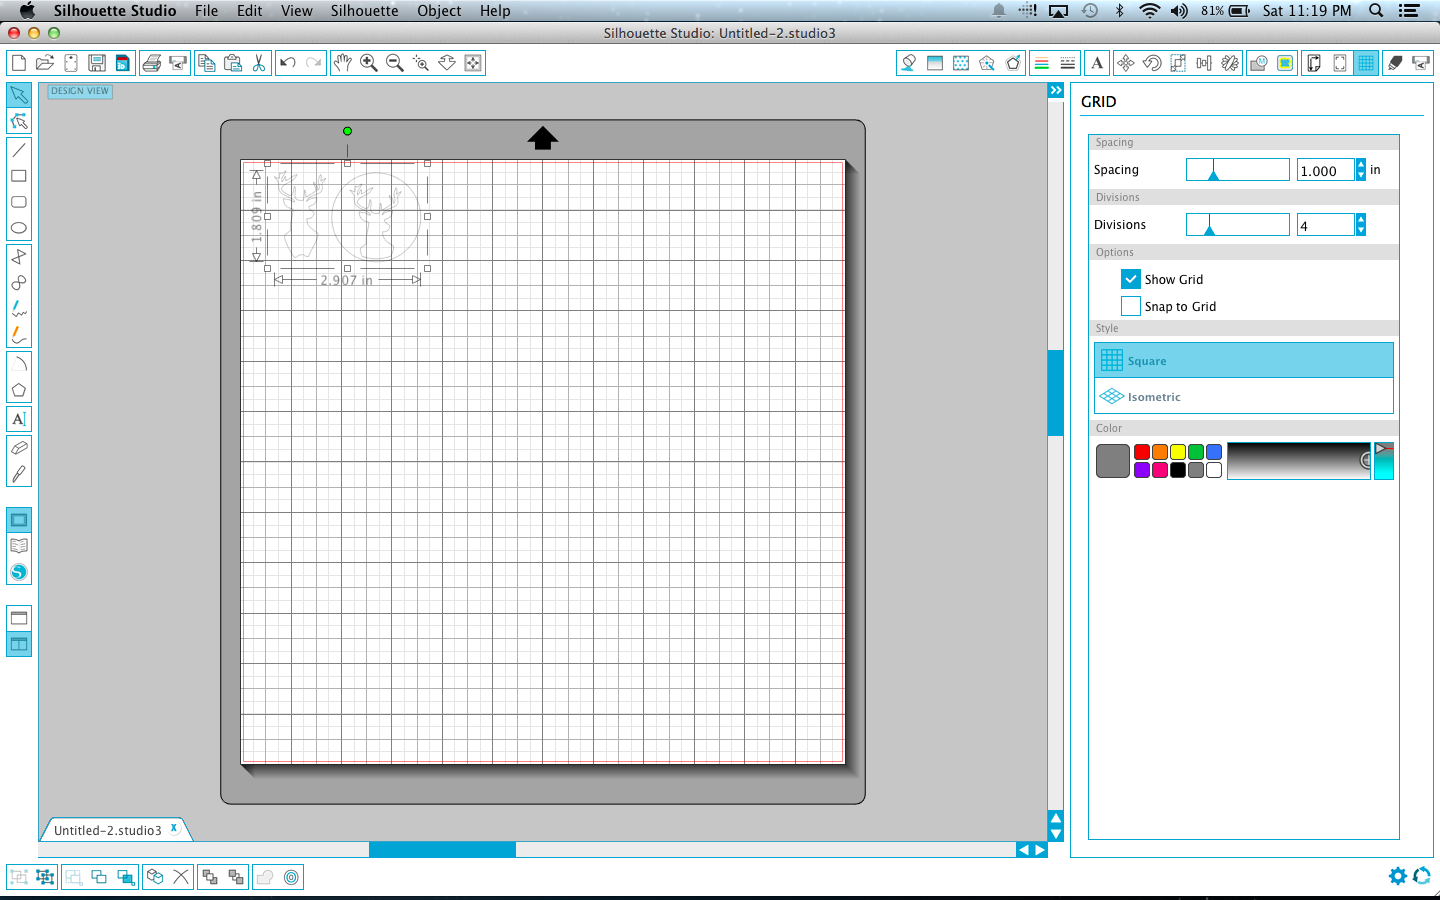This screenshot has height=900, width=1440.
Task: Print using the printer icon
Action: point(152,63)
